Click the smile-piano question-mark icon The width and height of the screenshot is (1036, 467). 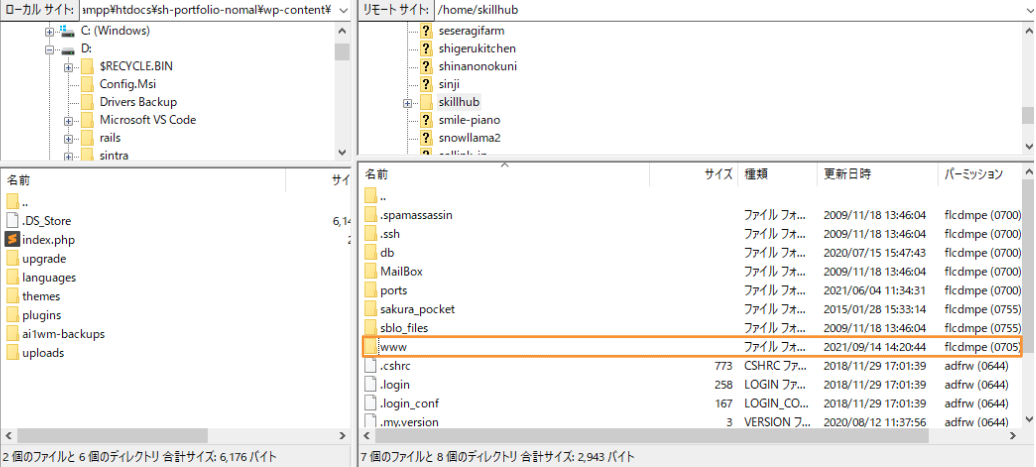point(426,120)
